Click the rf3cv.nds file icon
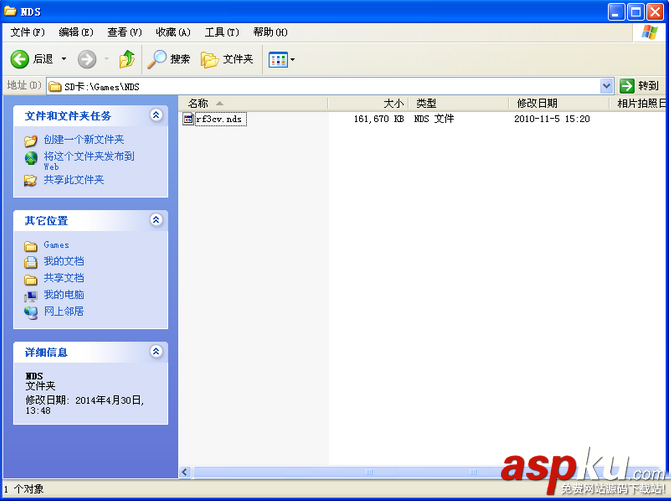Screen dimensions: 671x501 tap(188, 119)
